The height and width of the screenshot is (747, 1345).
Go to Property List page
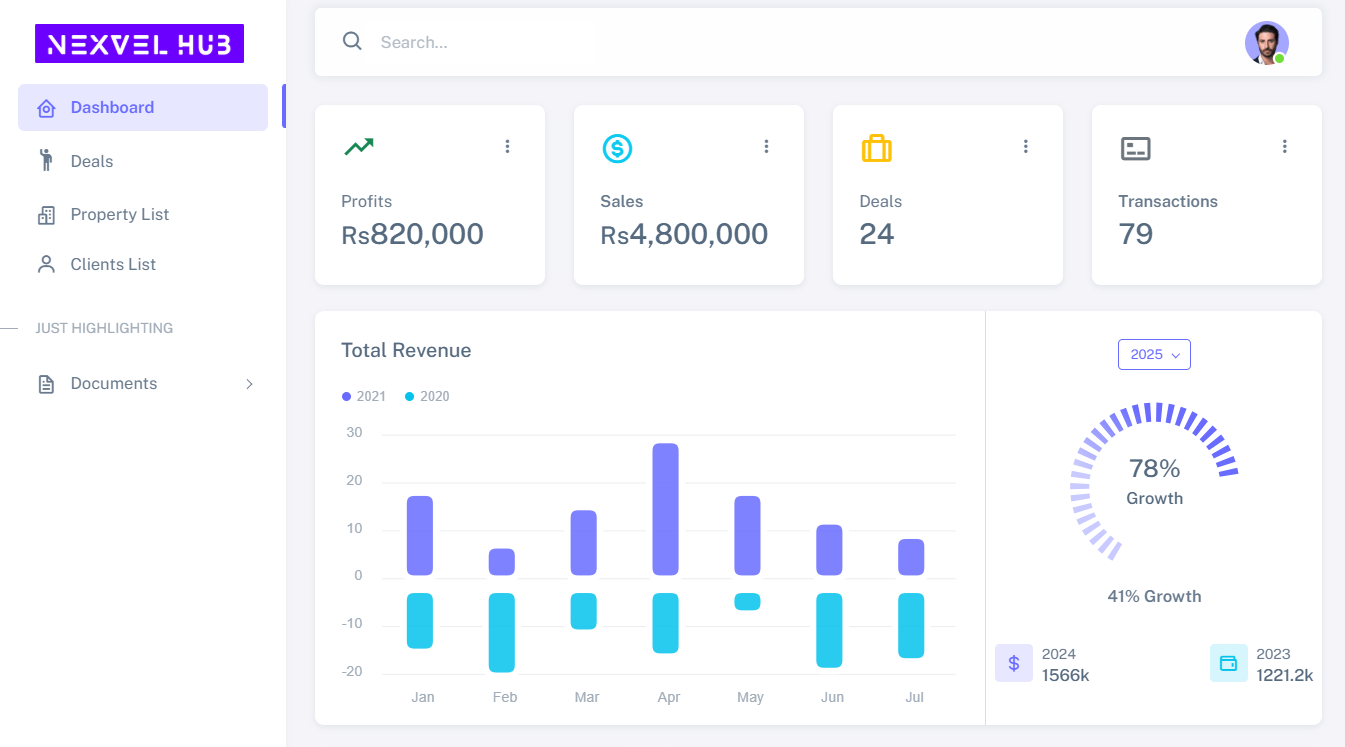tap(119, 215)
